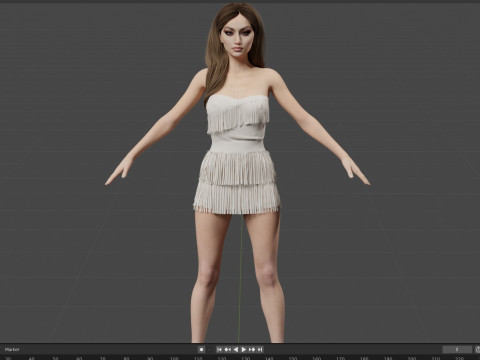Jump to the previous keyframe
This screenshot has height=360, width=480.
point(228,349)
